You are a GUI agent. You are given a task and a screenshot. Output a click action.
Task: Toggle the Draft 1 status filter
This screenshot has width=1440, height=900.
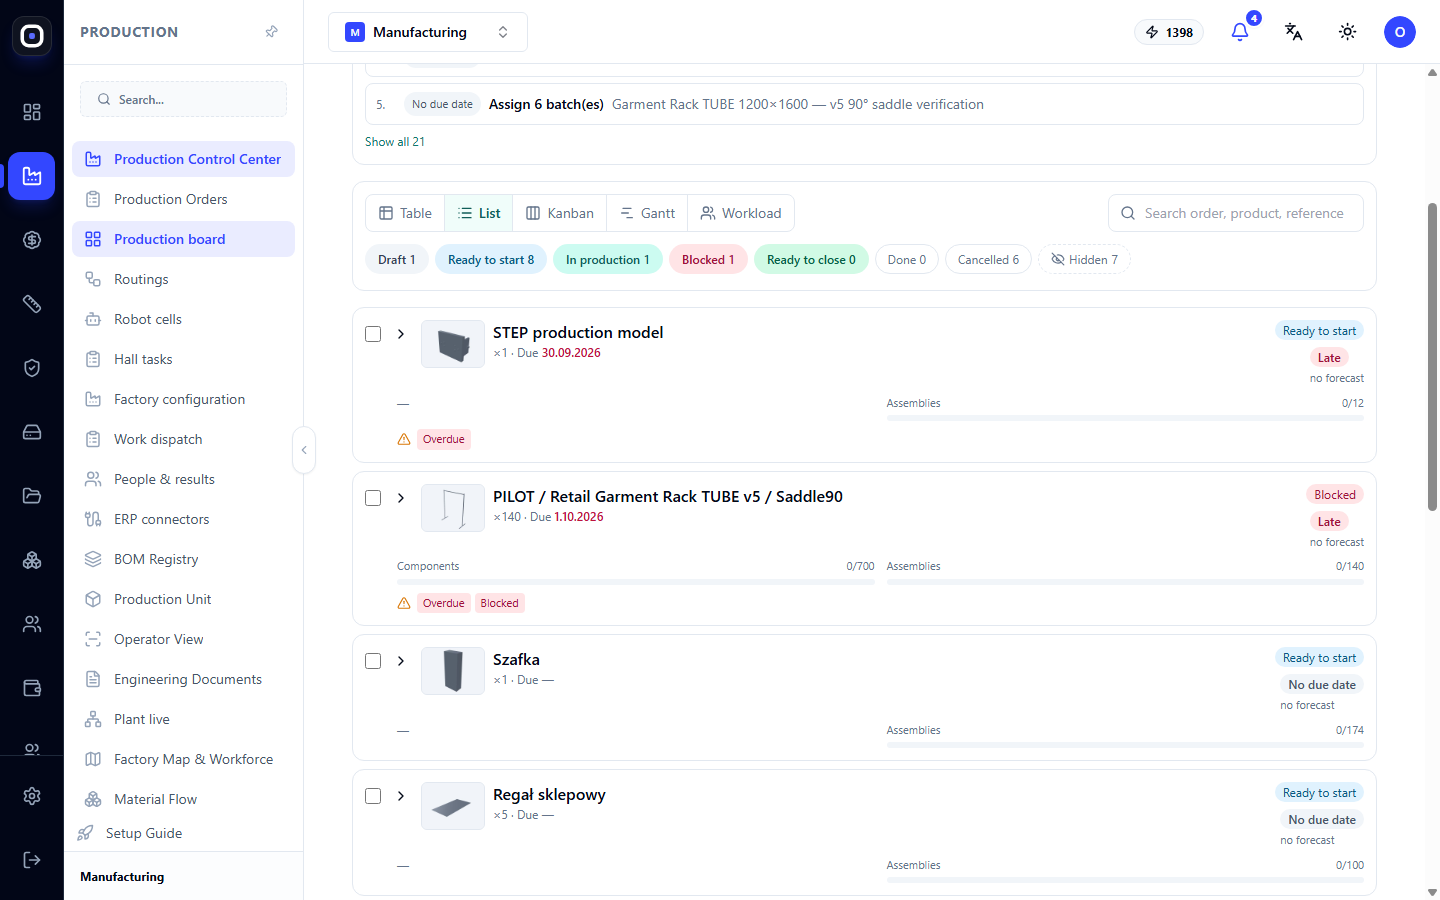[397, 260]
